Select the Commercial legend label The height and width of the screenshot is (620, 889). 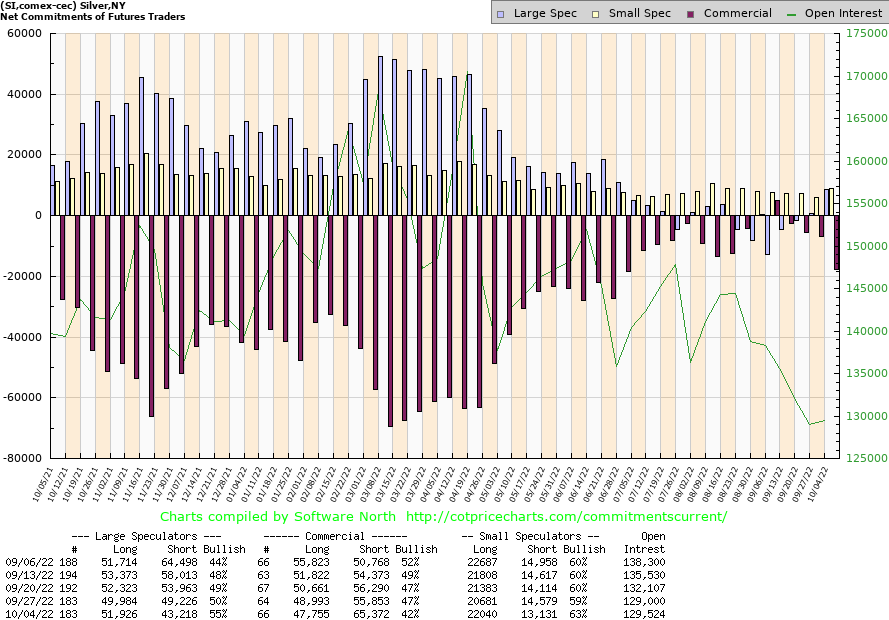737,13
